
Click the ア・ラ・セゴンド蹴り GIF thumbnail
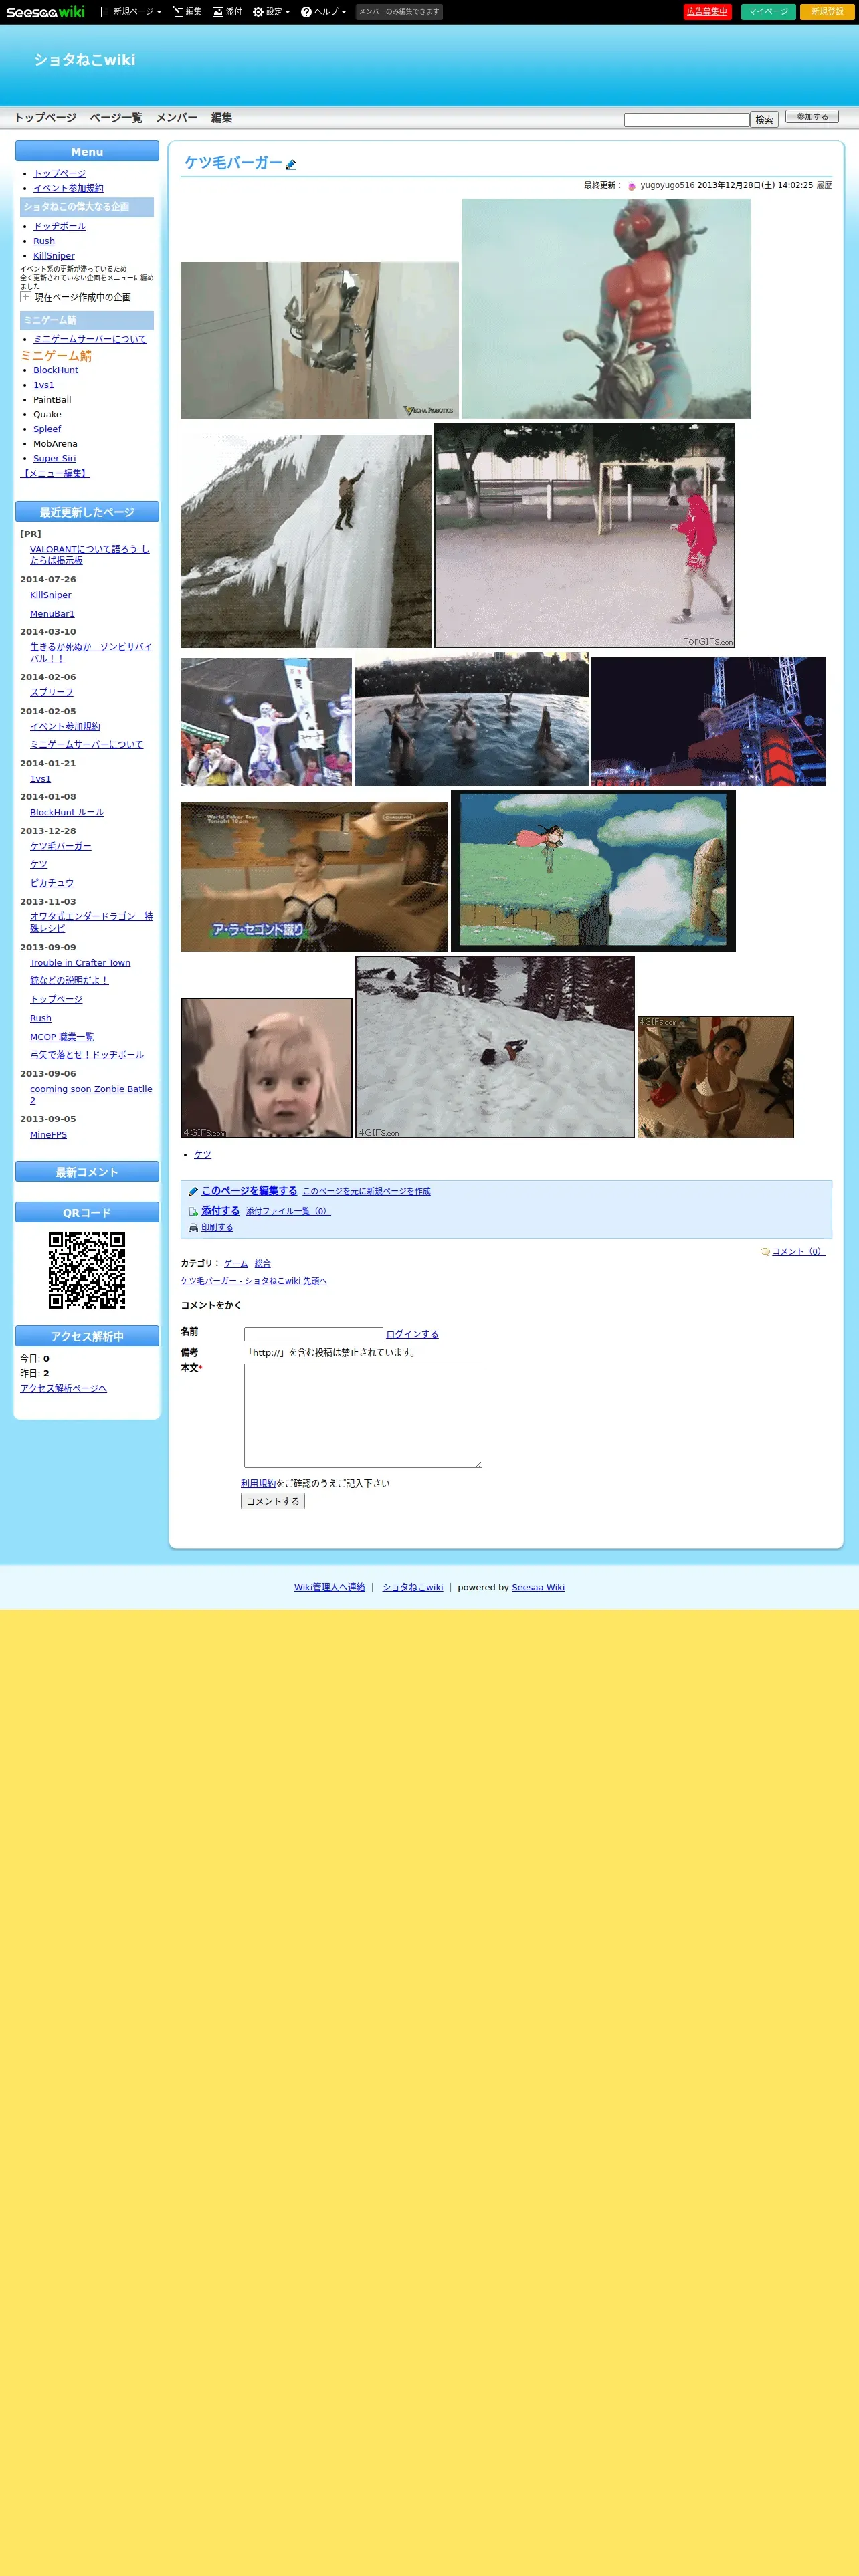point(314,877)
